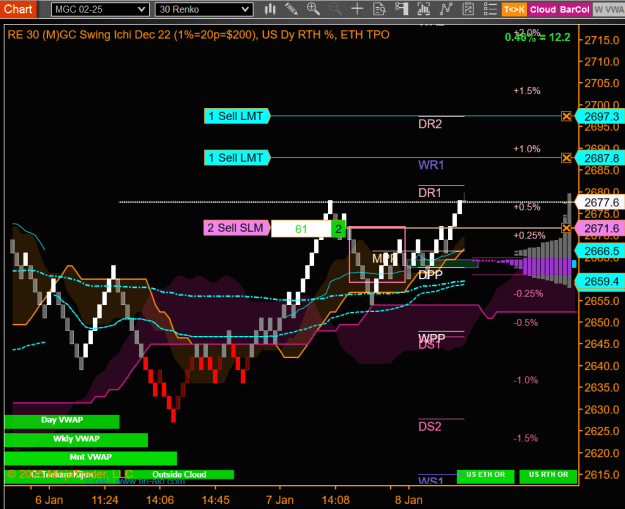The height and width of the screenshot is (509, 625).
Task: Click the 2677.6 current price marker
Action: coord(601,202)
